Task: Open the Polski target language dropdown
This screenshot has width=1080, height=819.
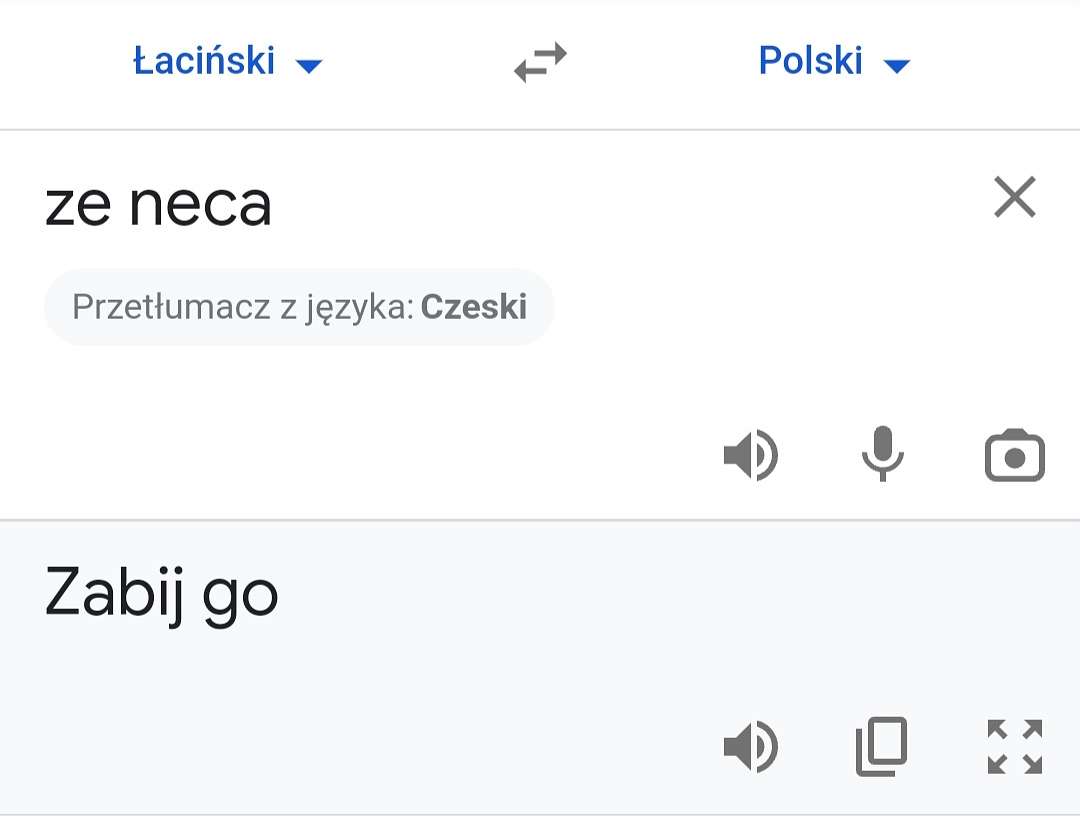Action: point(834,61)
